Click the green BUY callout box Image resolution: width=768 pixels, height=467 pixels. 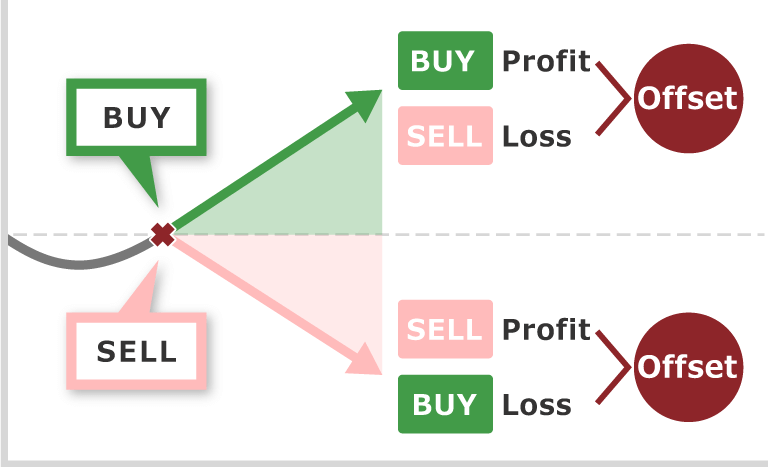(x=137, y=117)
